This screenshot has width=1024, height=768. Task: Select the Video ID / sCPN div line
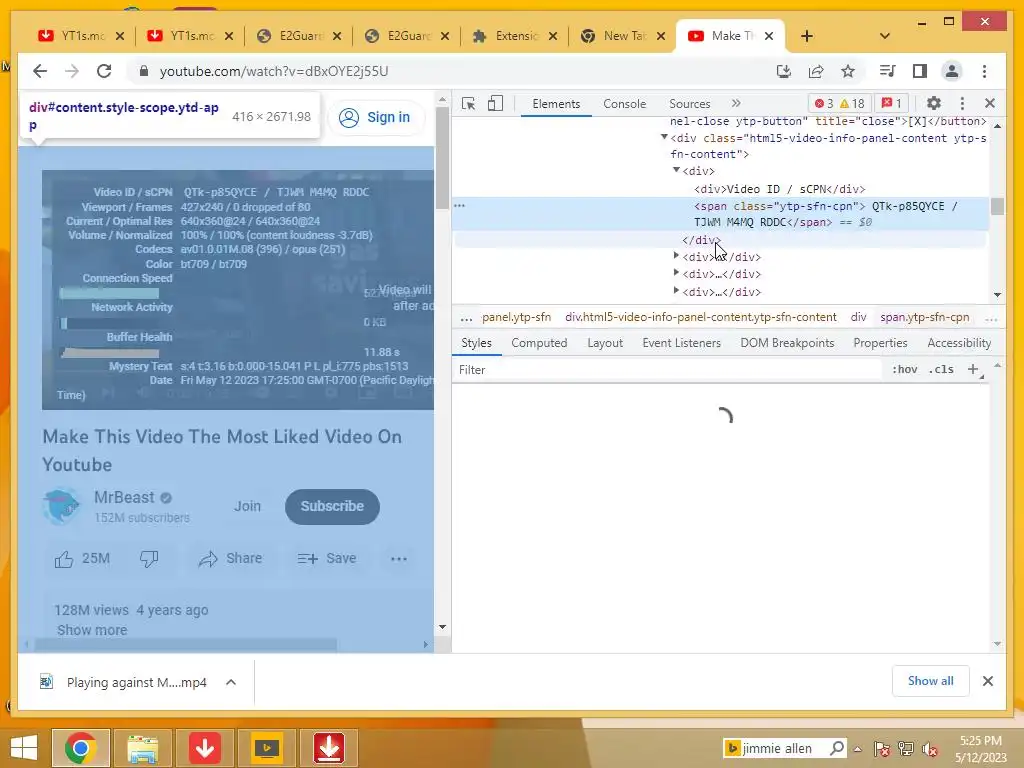coord(780,189)
